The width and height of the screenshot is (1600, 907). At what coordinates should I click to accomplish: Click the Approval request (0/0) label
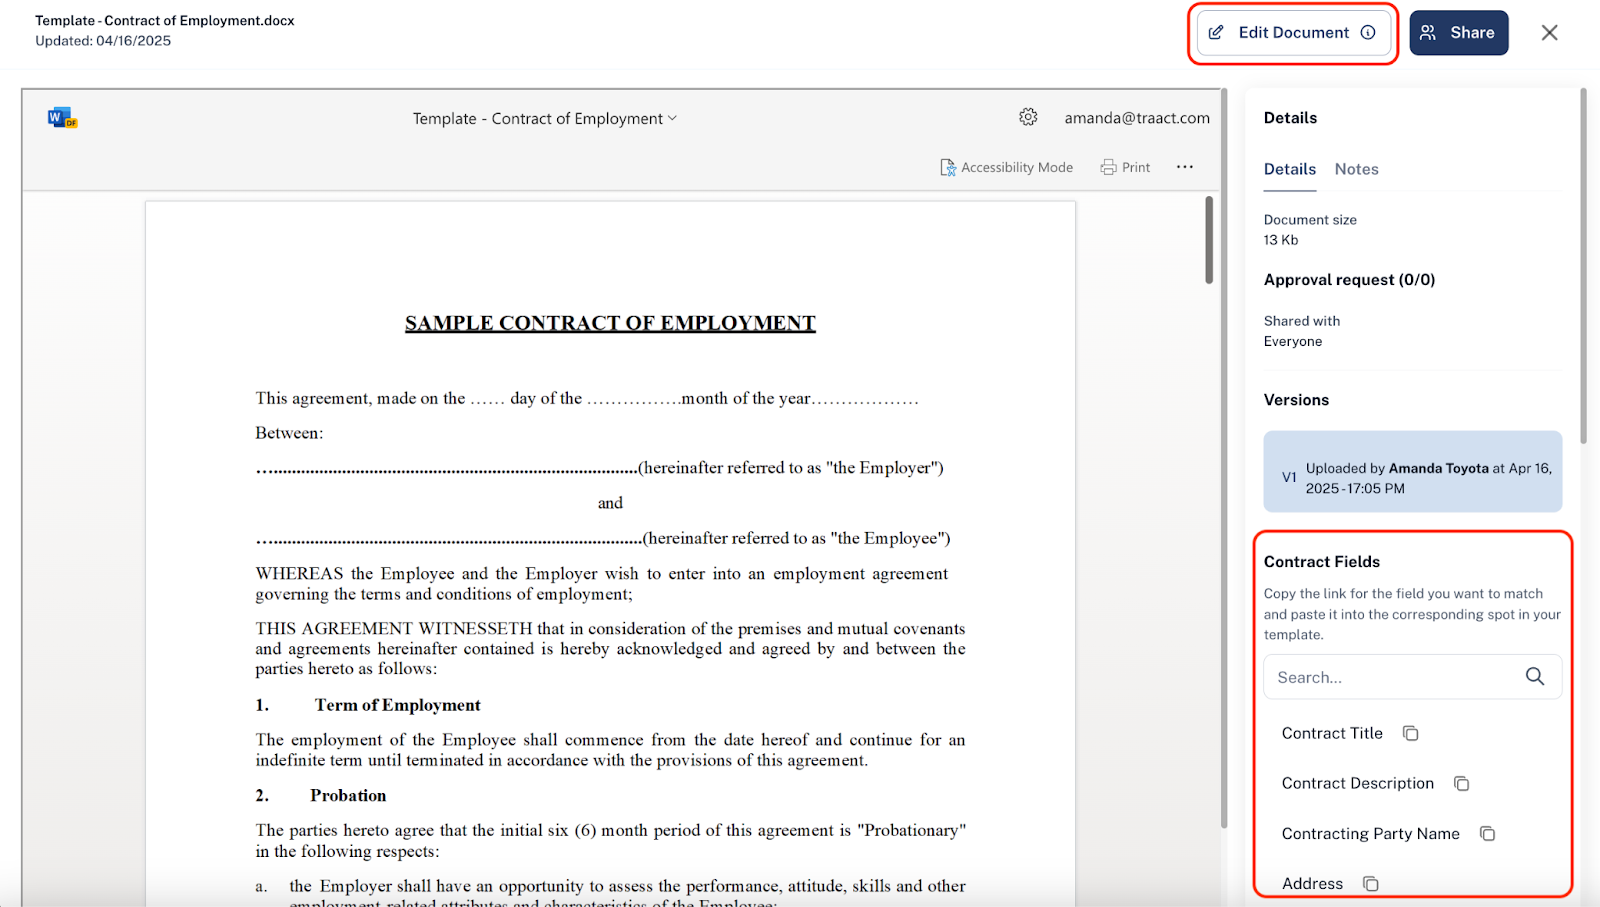coord(1349,280)
